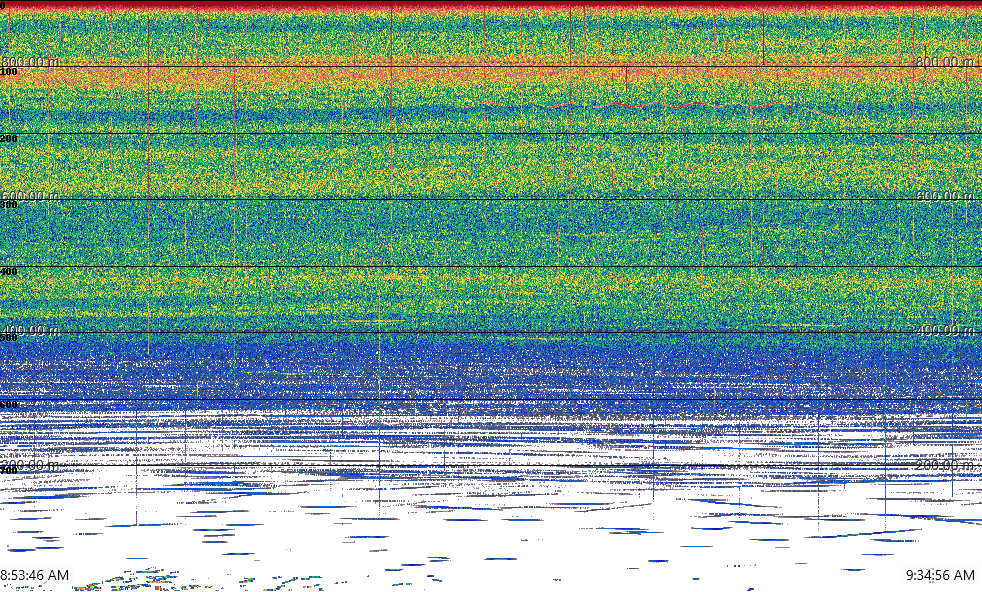Select the right-side 400.00 m depth label
This screenshot has width=982, height=592.
[x=945, y=330]
